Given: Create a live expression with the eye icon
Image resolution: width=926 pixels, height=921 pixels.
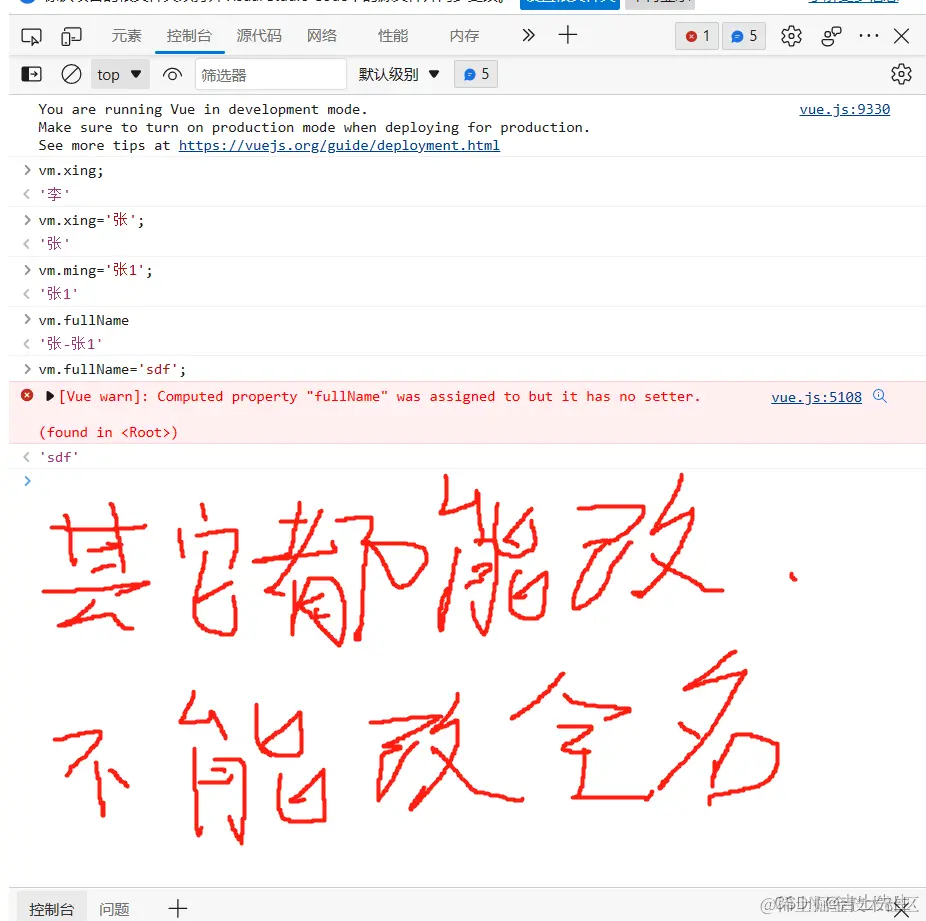Looking at the screenshot, I should pos(171,73).
